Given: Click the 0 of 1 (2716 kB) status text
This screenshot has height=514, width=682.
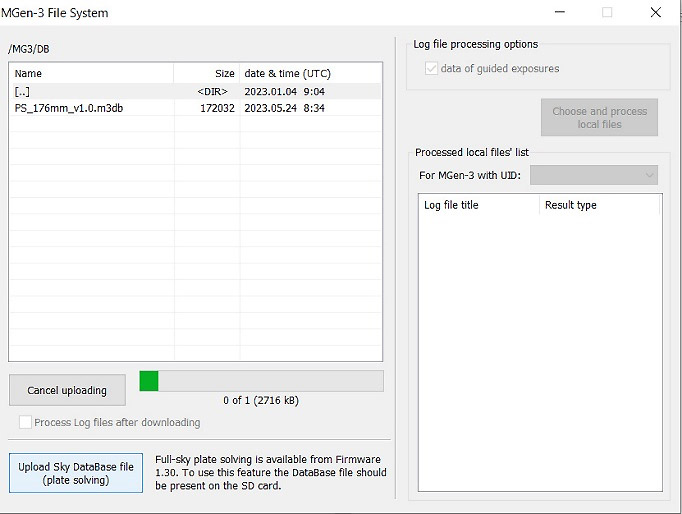Looking at the screenshot, I should [261, 401].
